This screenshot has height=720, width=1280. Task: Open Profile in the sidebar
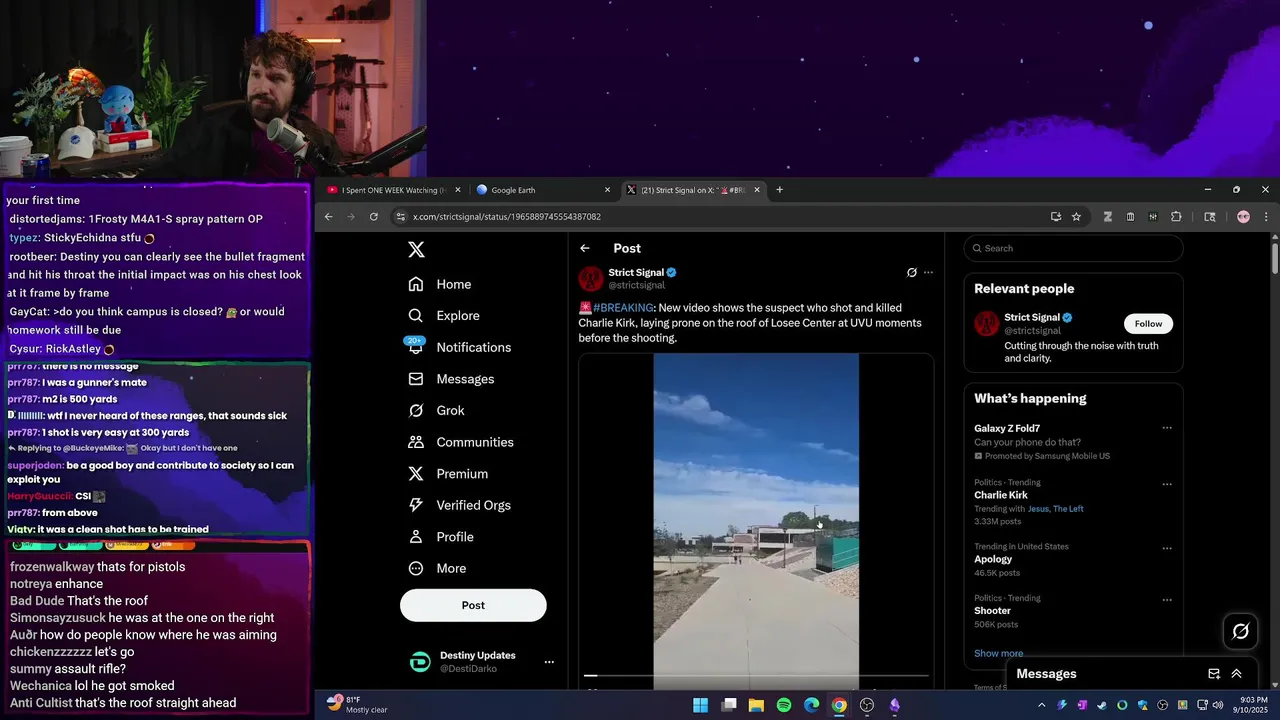coord(441,537)
